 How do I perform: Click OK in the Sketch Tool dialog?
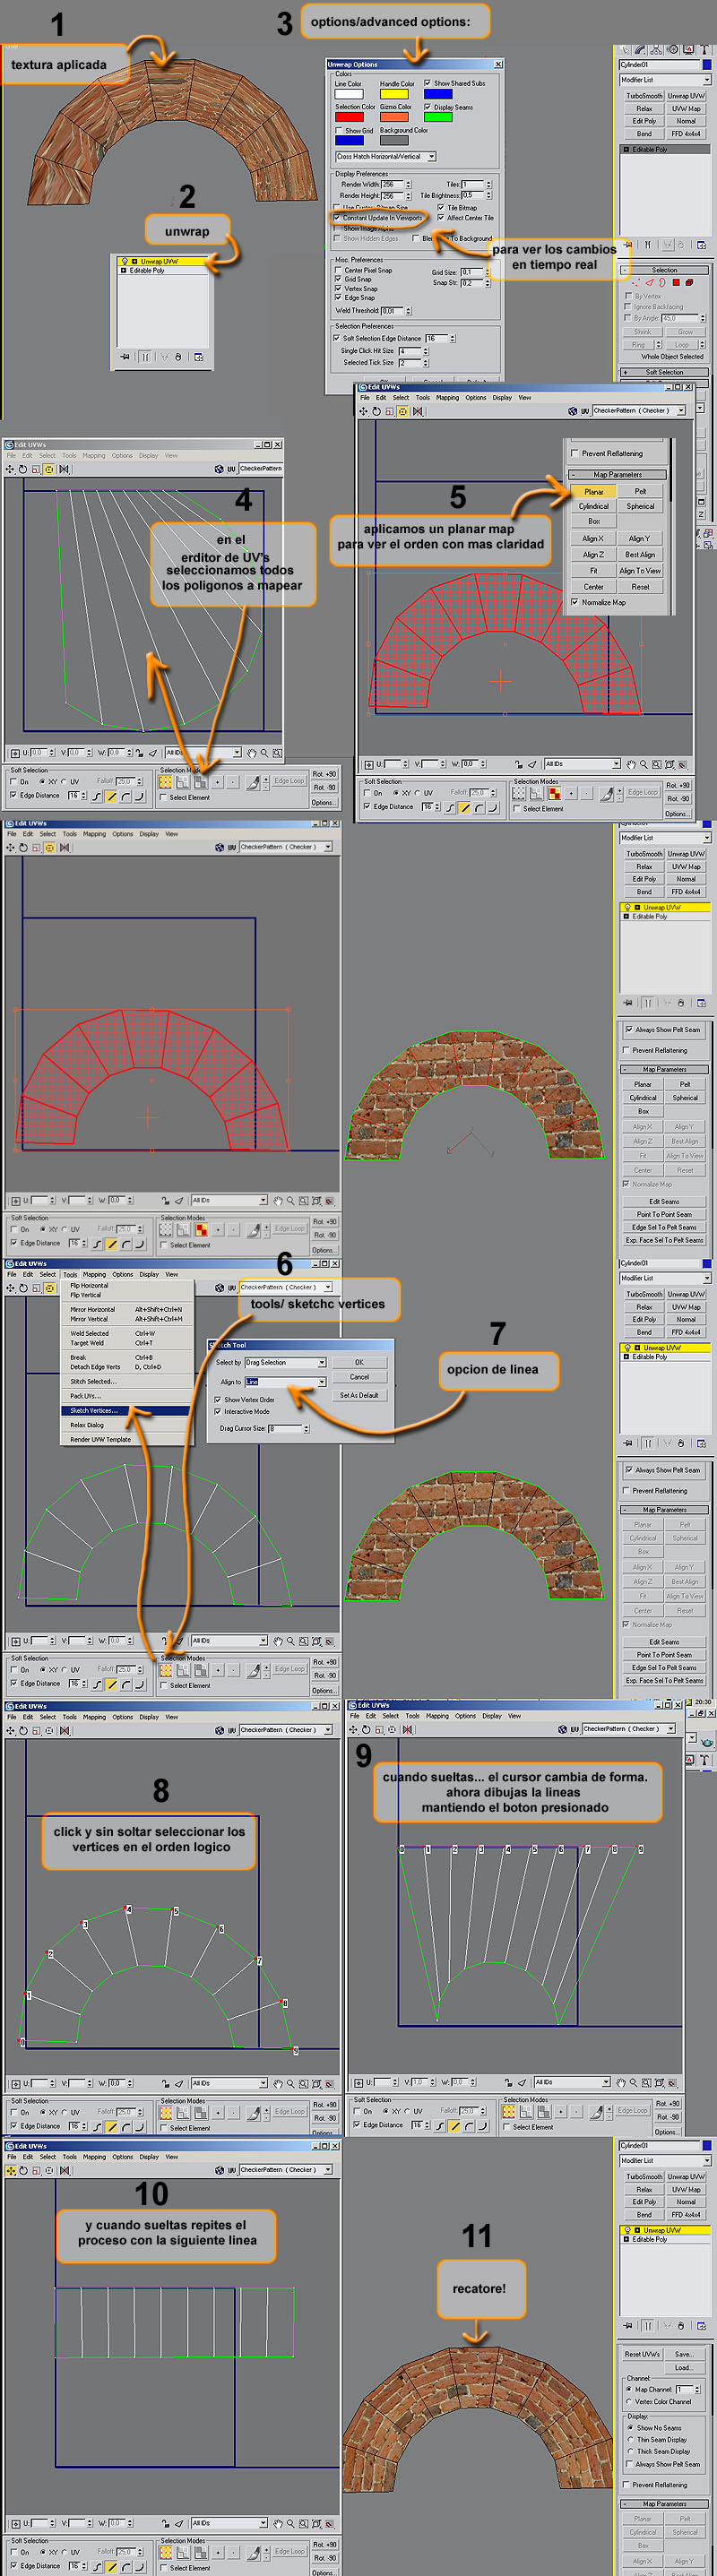click(360, 1363)
